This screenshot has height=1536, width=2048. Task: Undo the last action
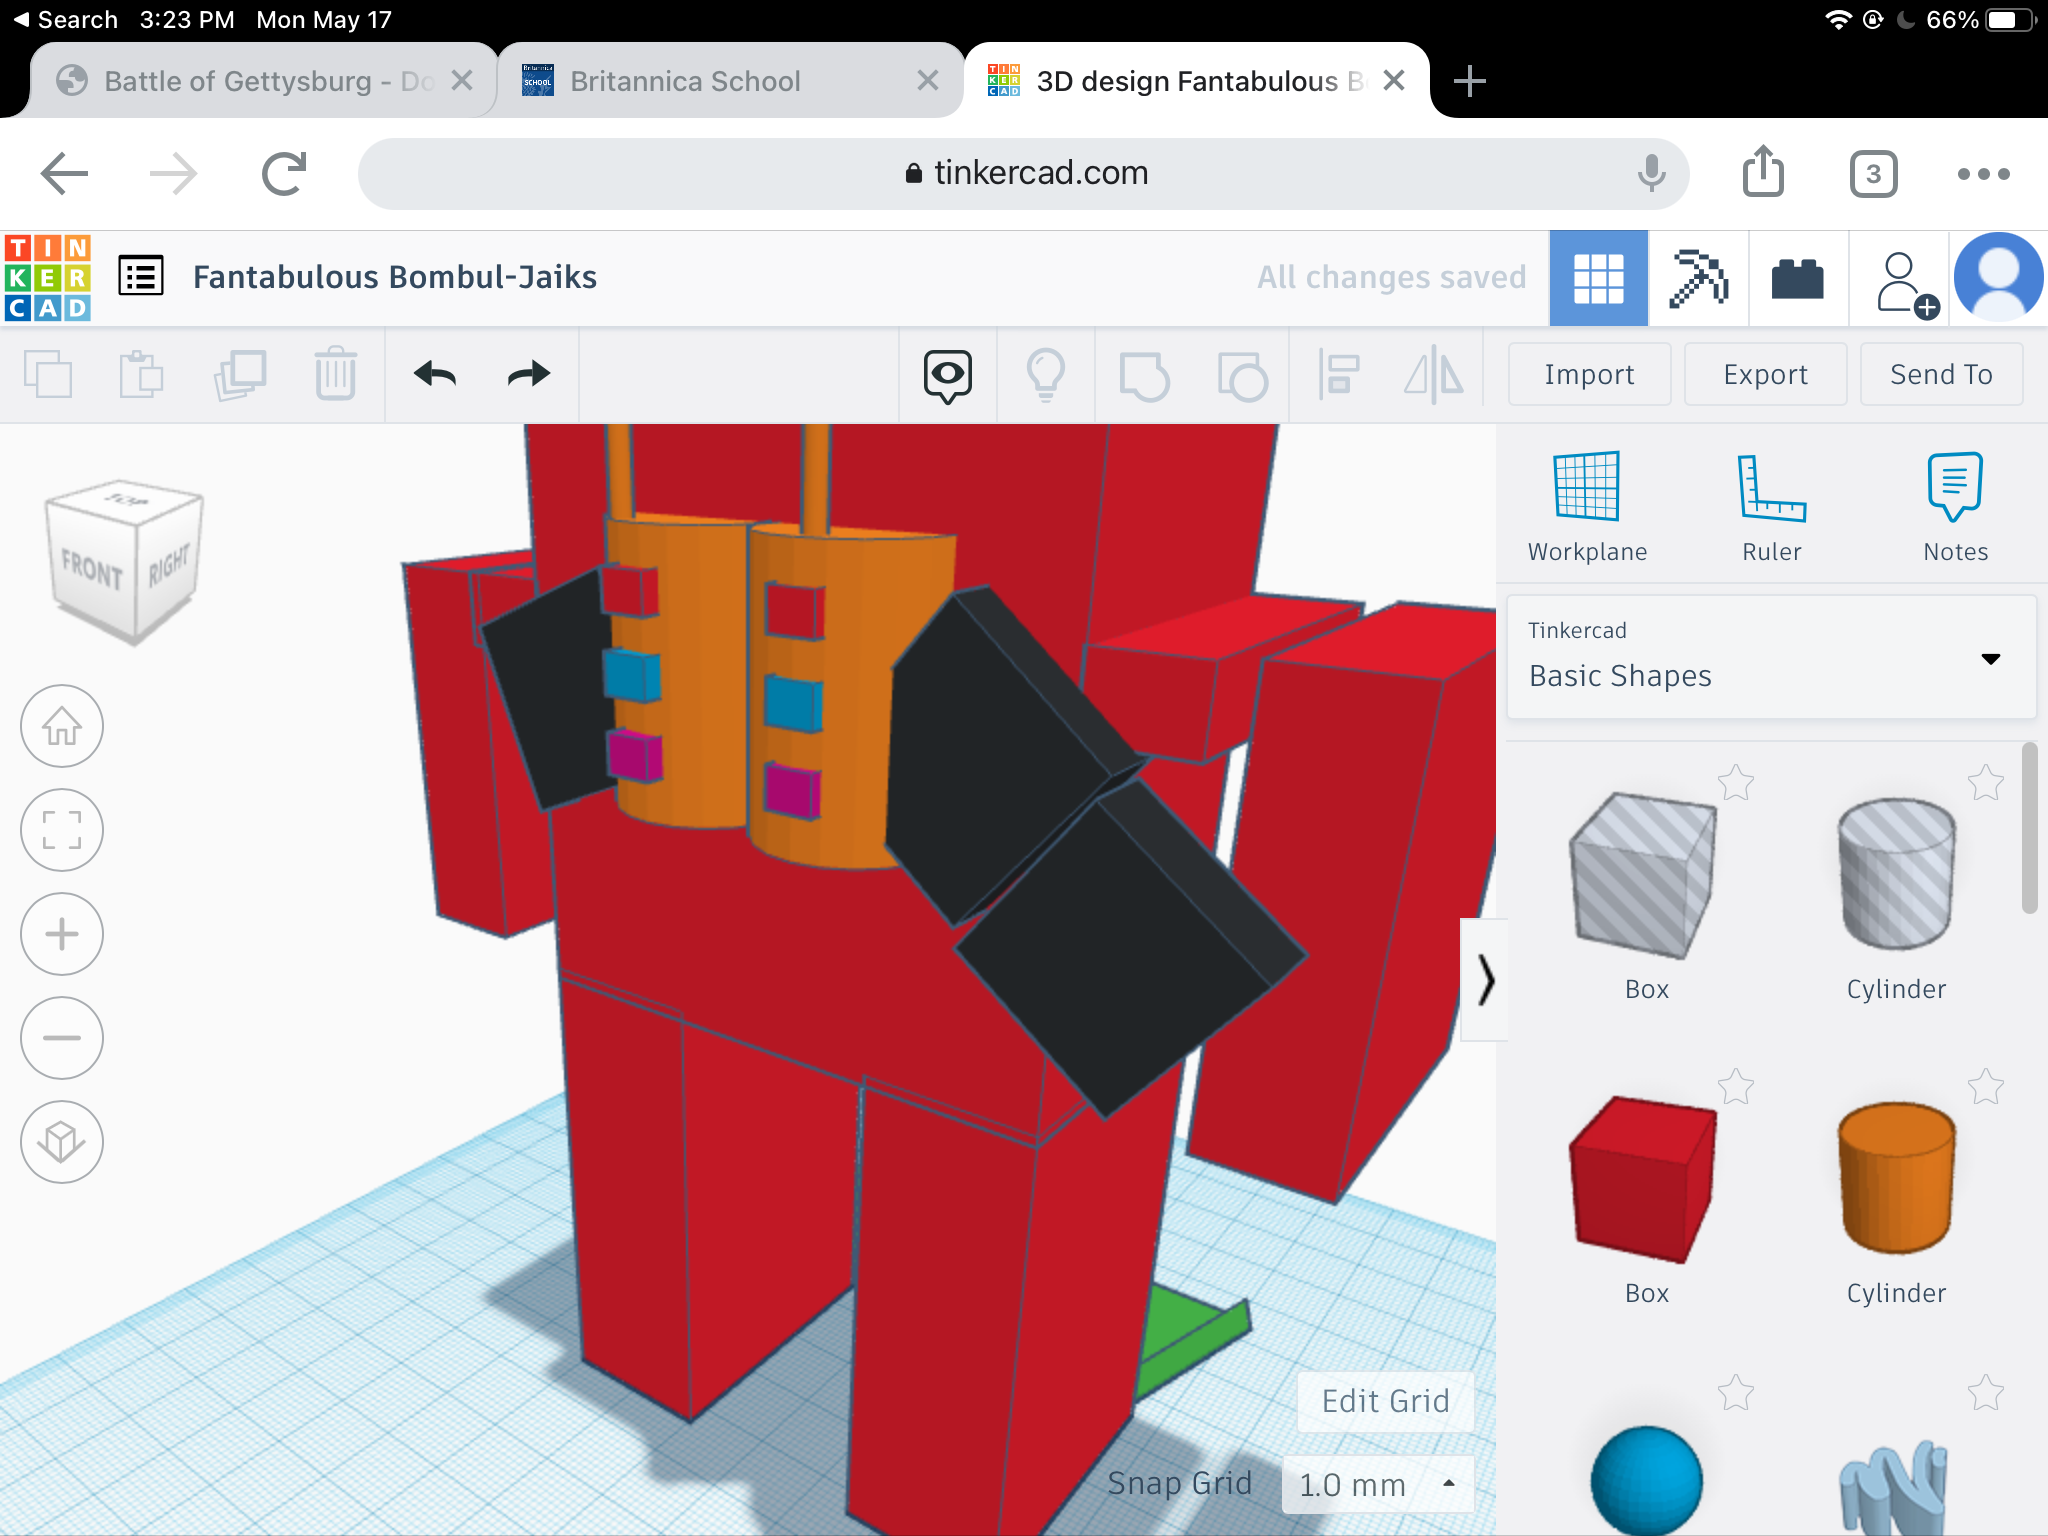(435, 374)
